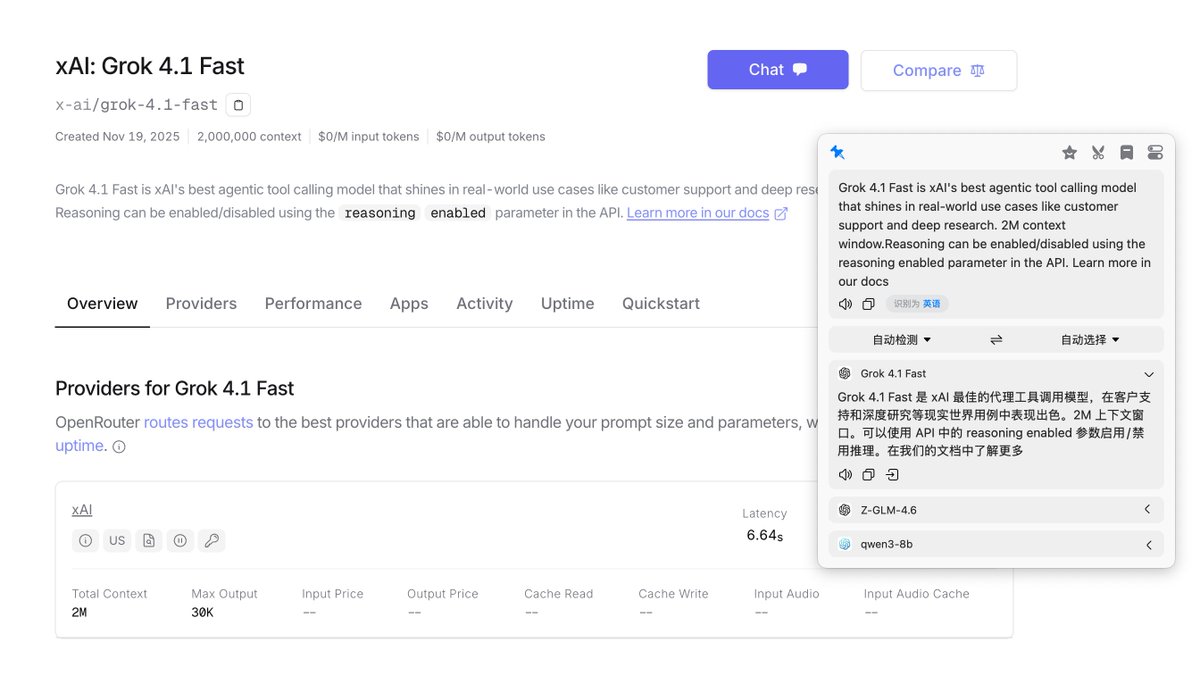Click external link icon after docs link

pyautogui.click(x=781, y=213)
